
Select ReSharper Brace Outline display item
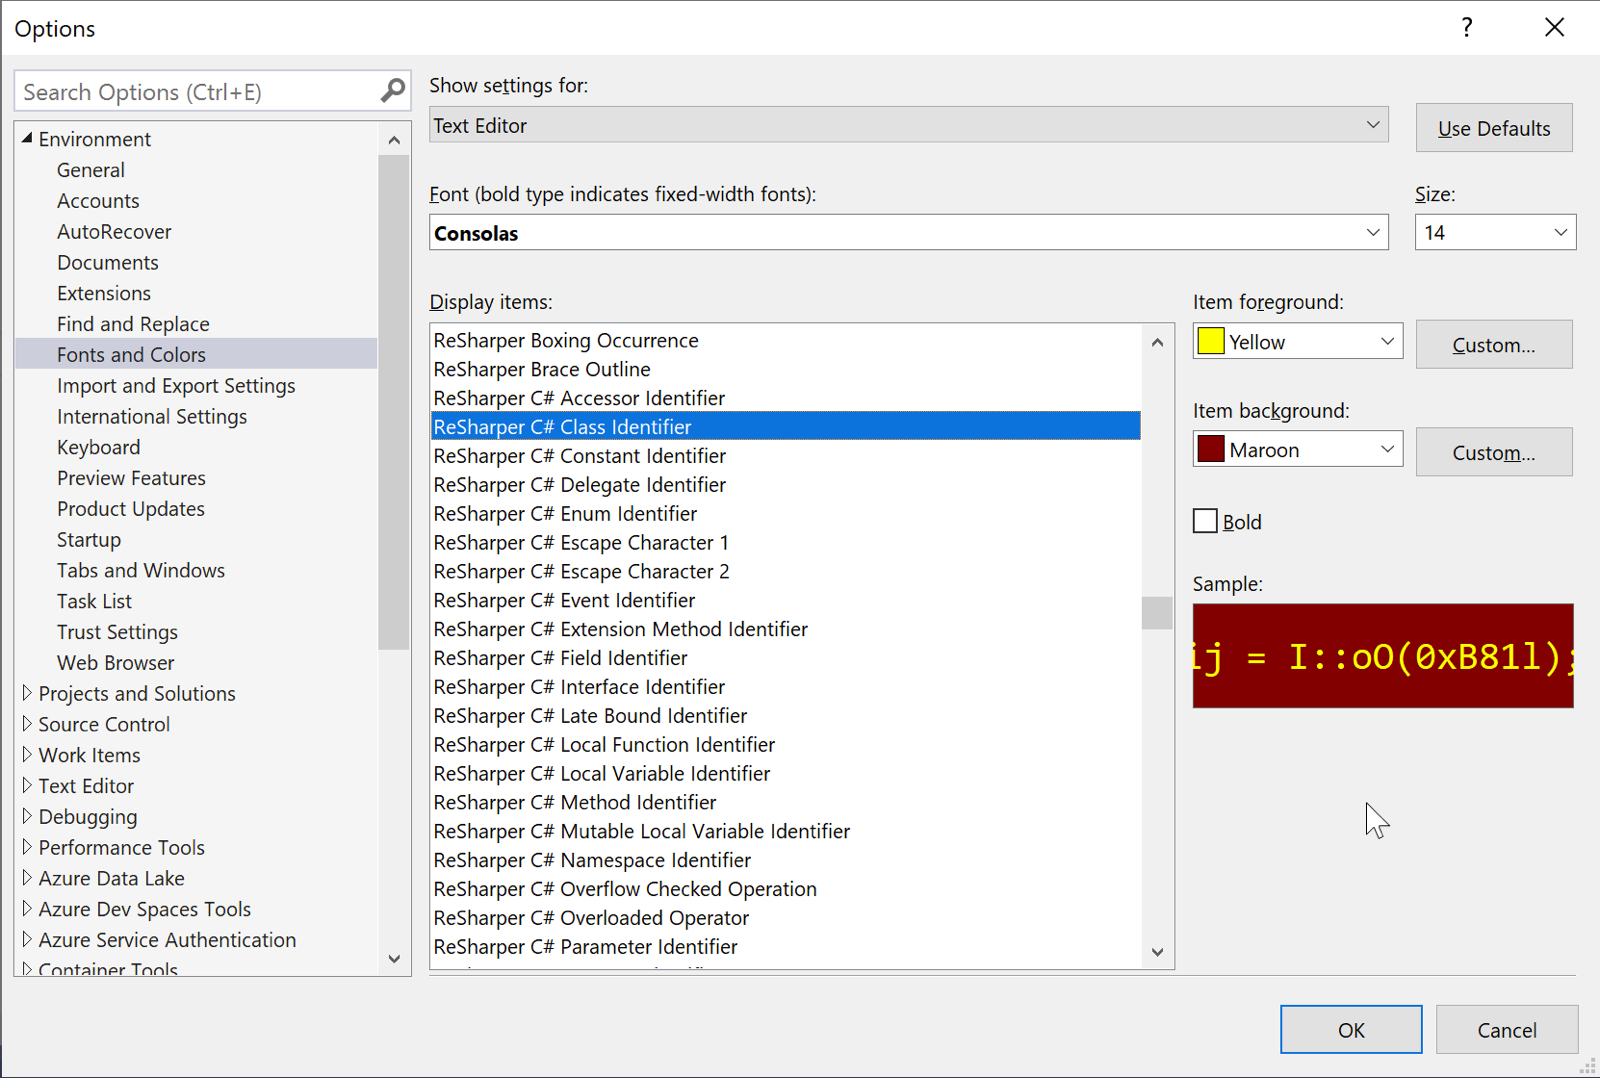click(x=786, y=369)
